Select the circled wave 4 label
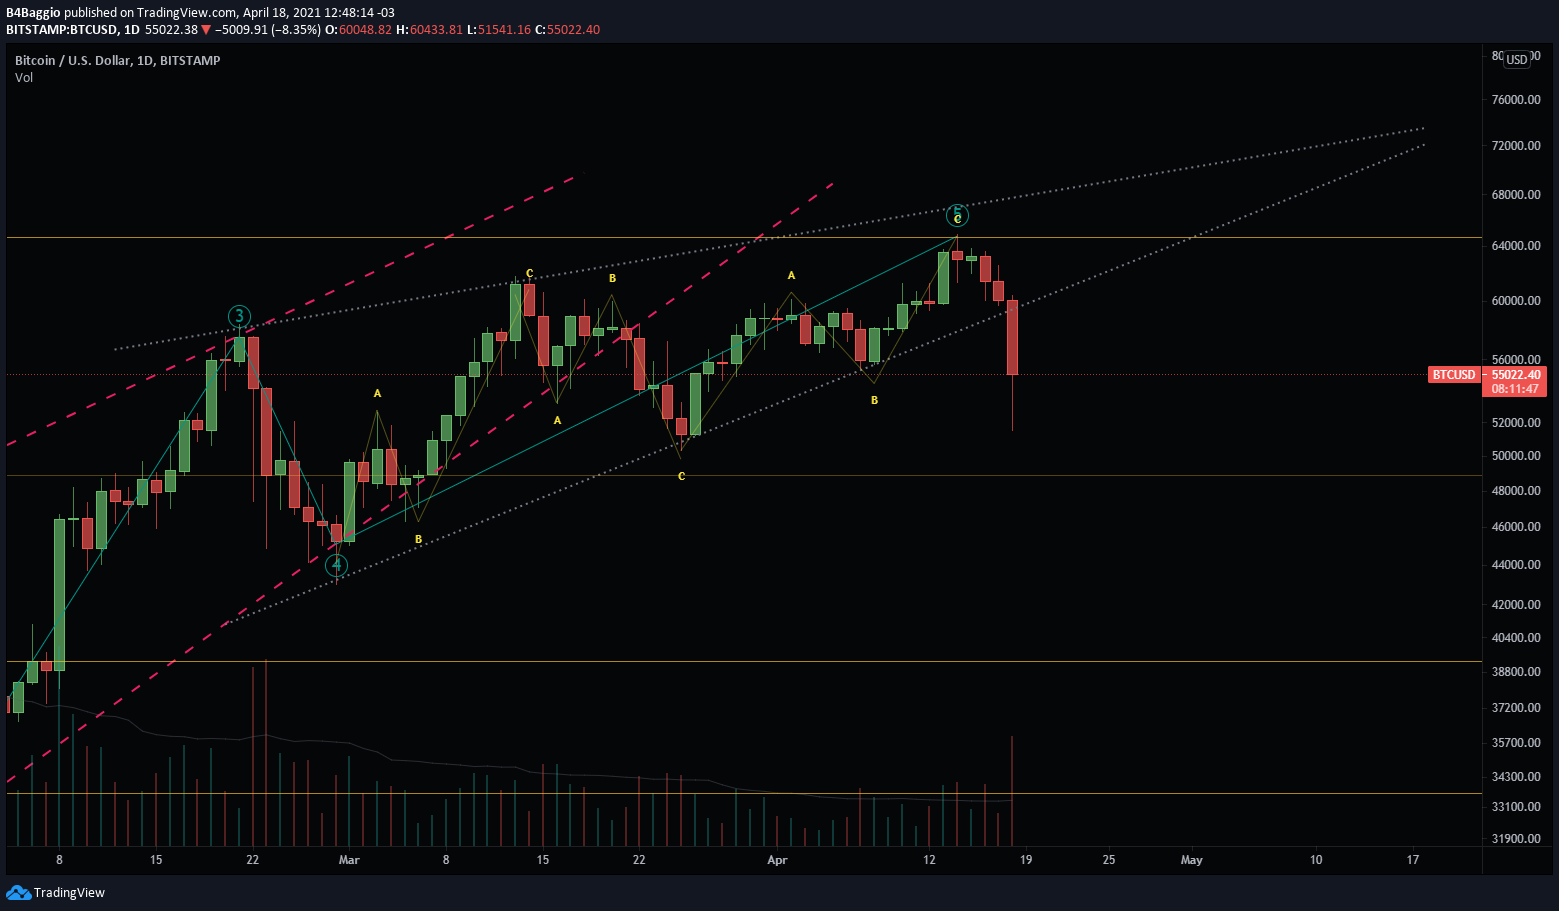 (337, 566)
